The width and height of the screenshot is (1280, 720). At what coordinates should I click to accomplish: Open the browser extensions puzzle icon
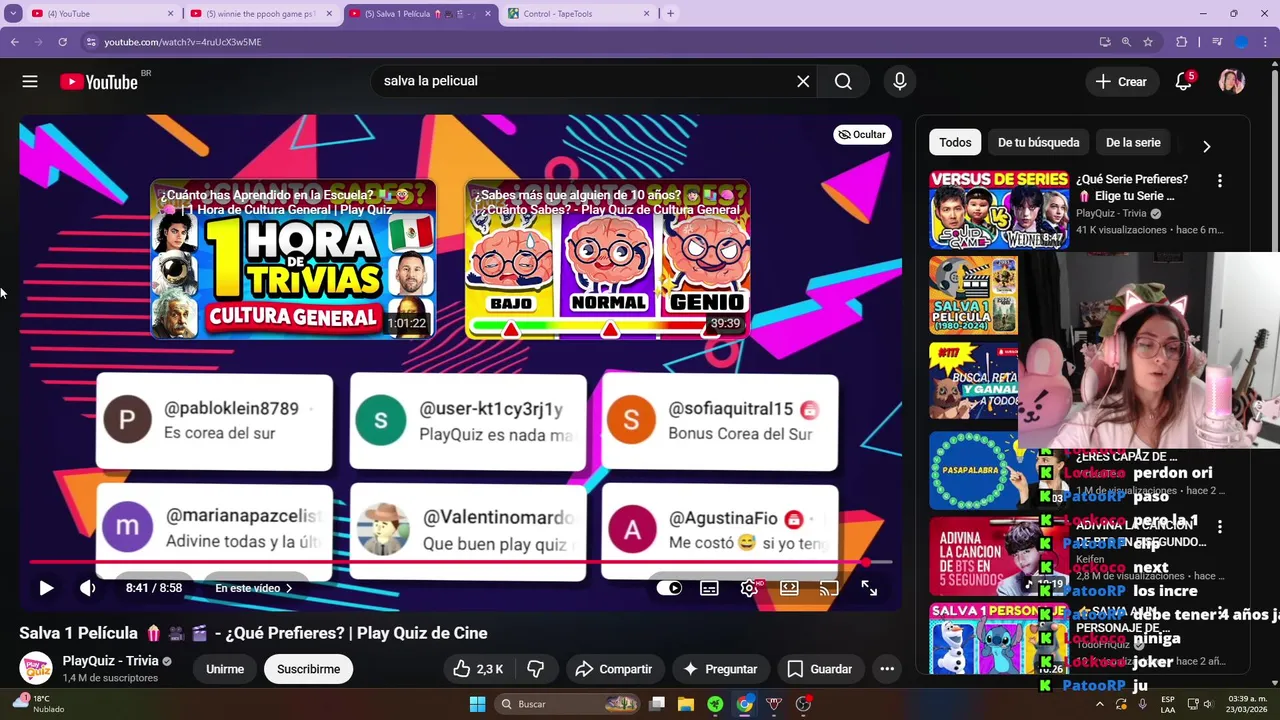point(1181,42)
